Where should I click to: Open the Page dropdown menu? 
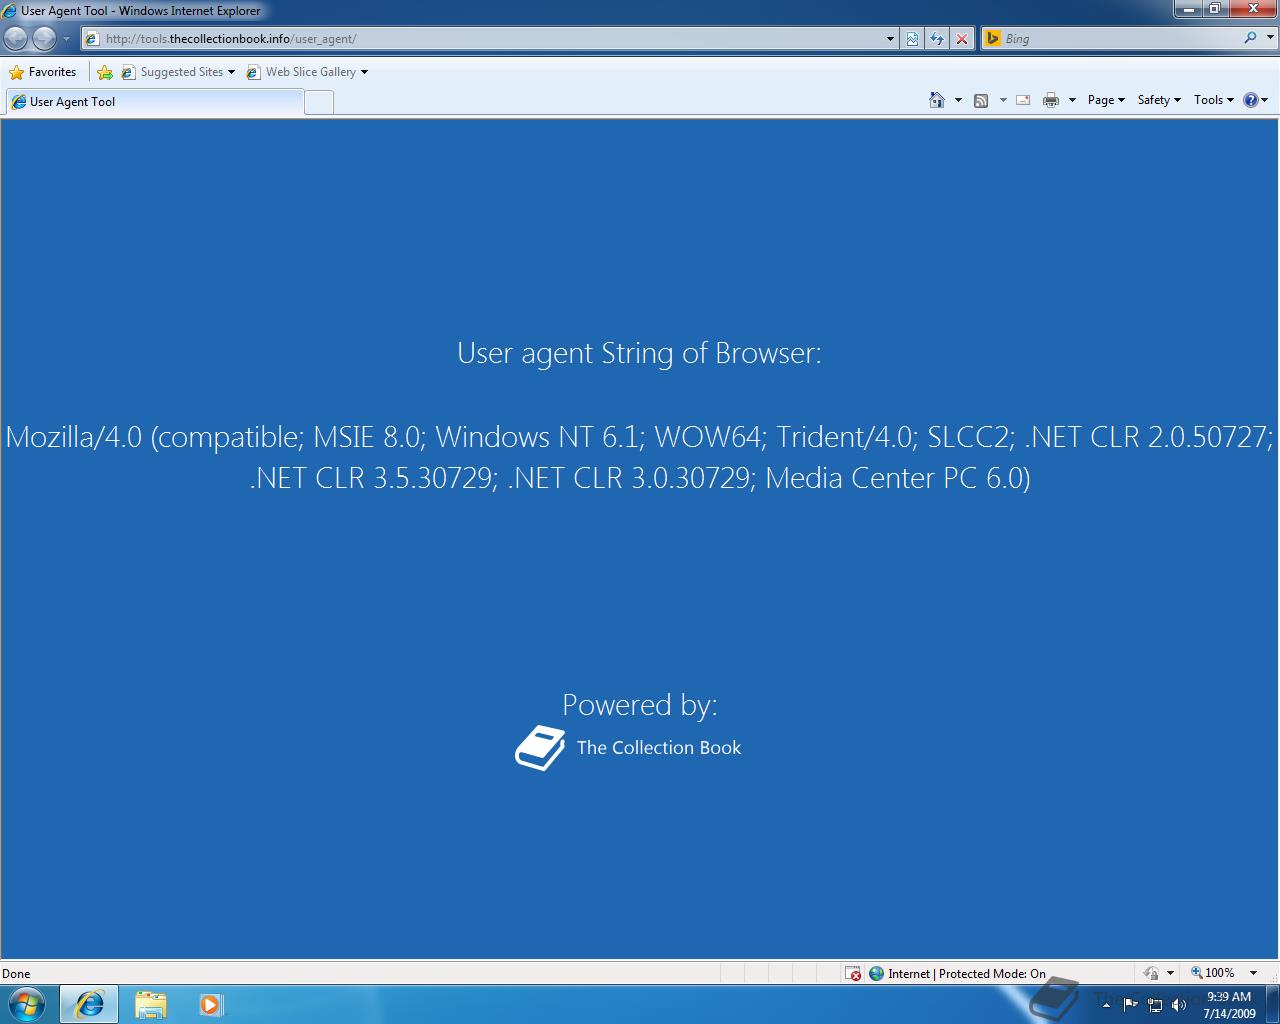pos(1104,100)
